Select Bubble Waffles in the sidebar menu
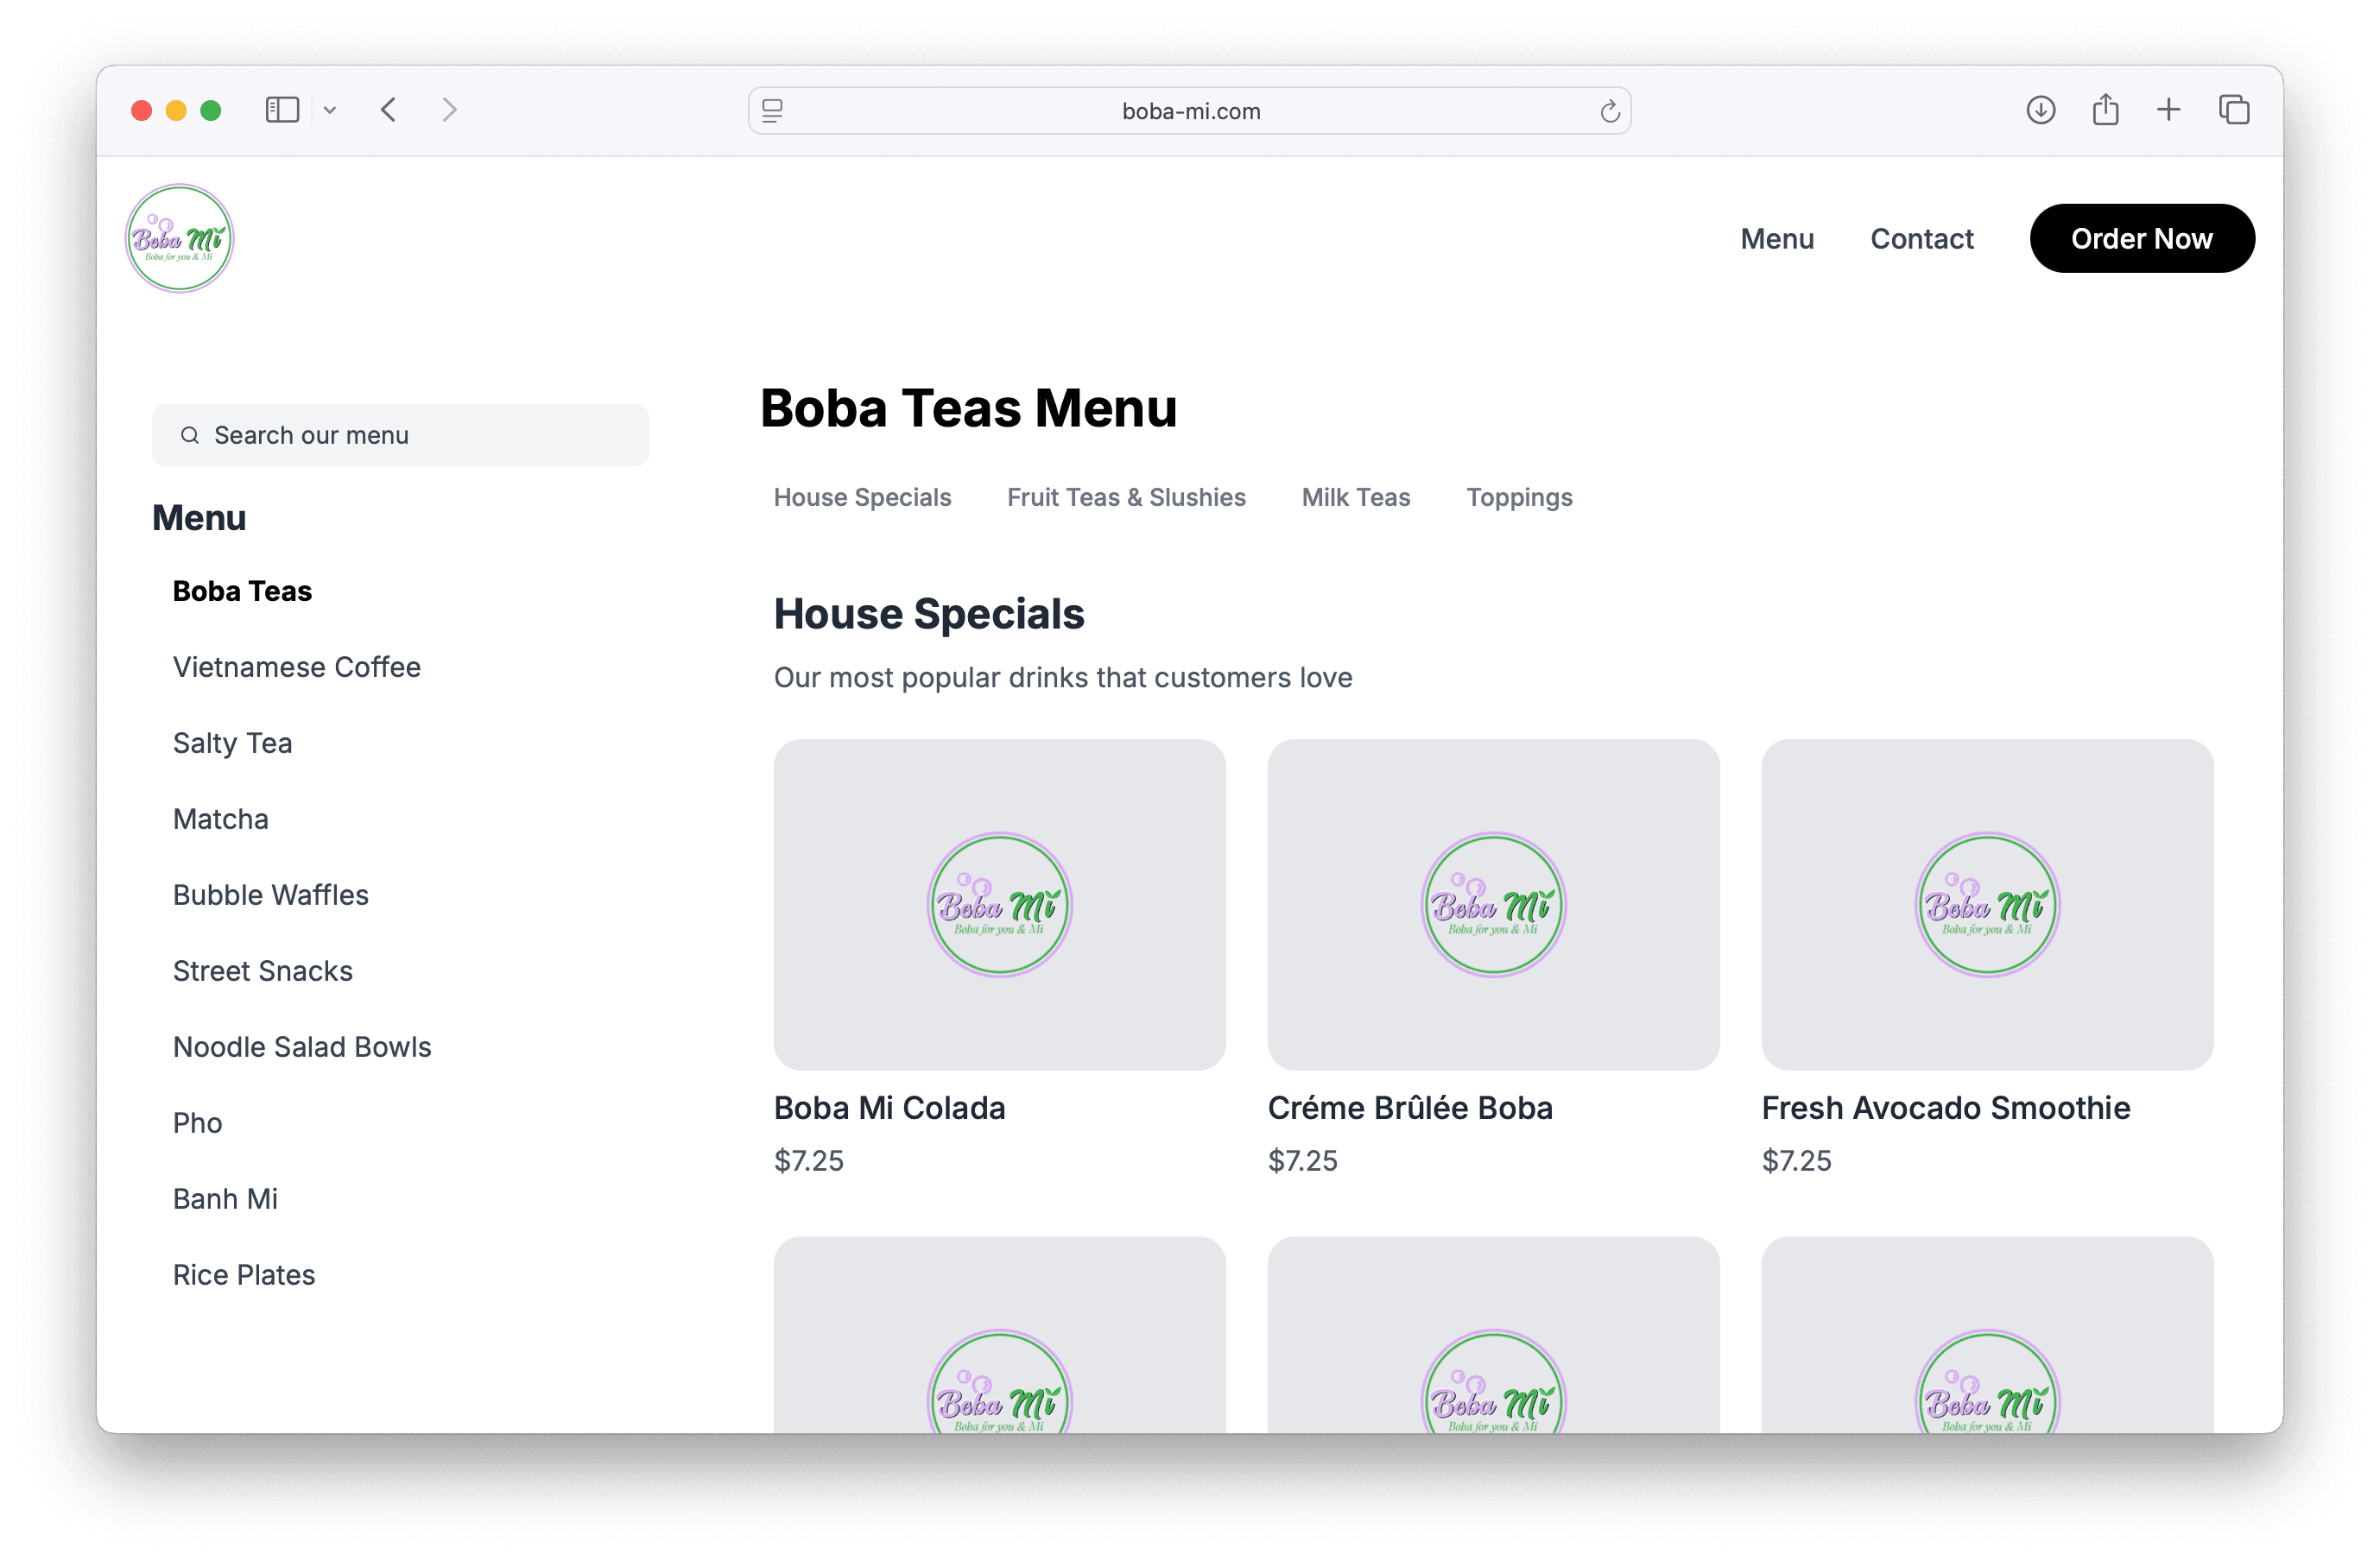 271,895
